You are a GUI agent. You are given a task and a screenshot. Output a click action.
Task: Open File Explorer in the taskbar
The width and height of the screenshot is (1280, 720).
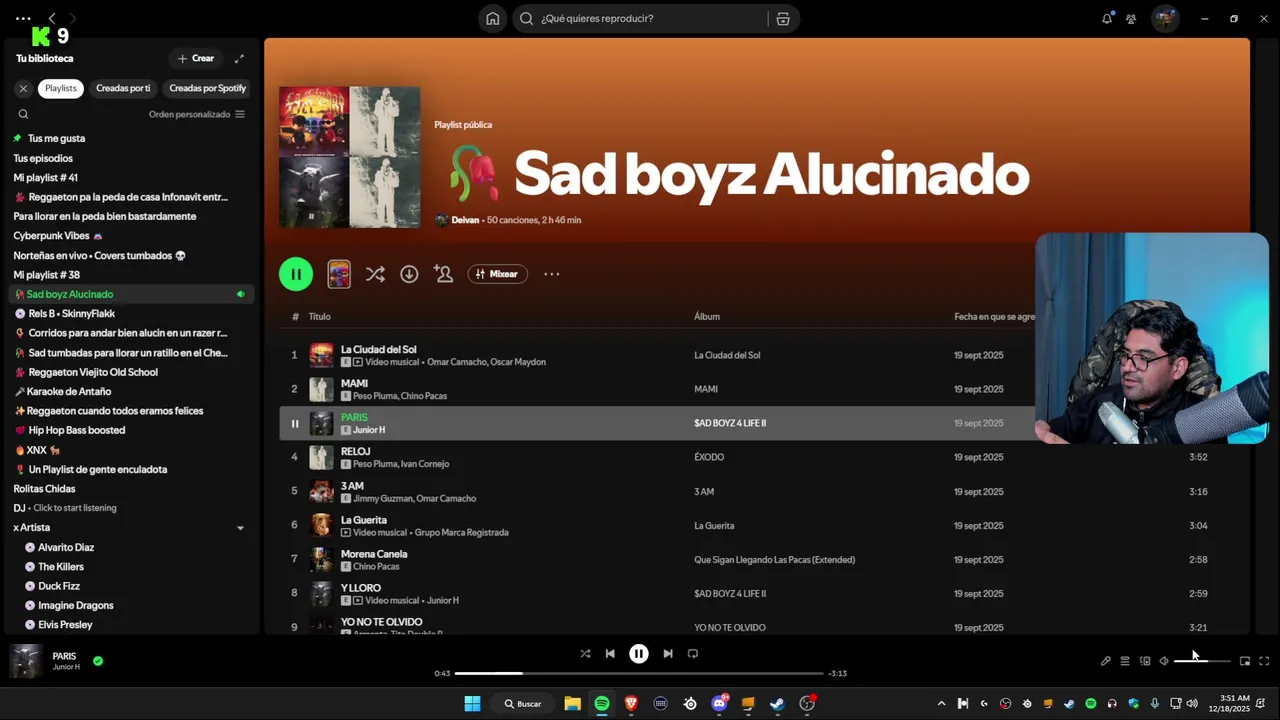click(572, 704)
